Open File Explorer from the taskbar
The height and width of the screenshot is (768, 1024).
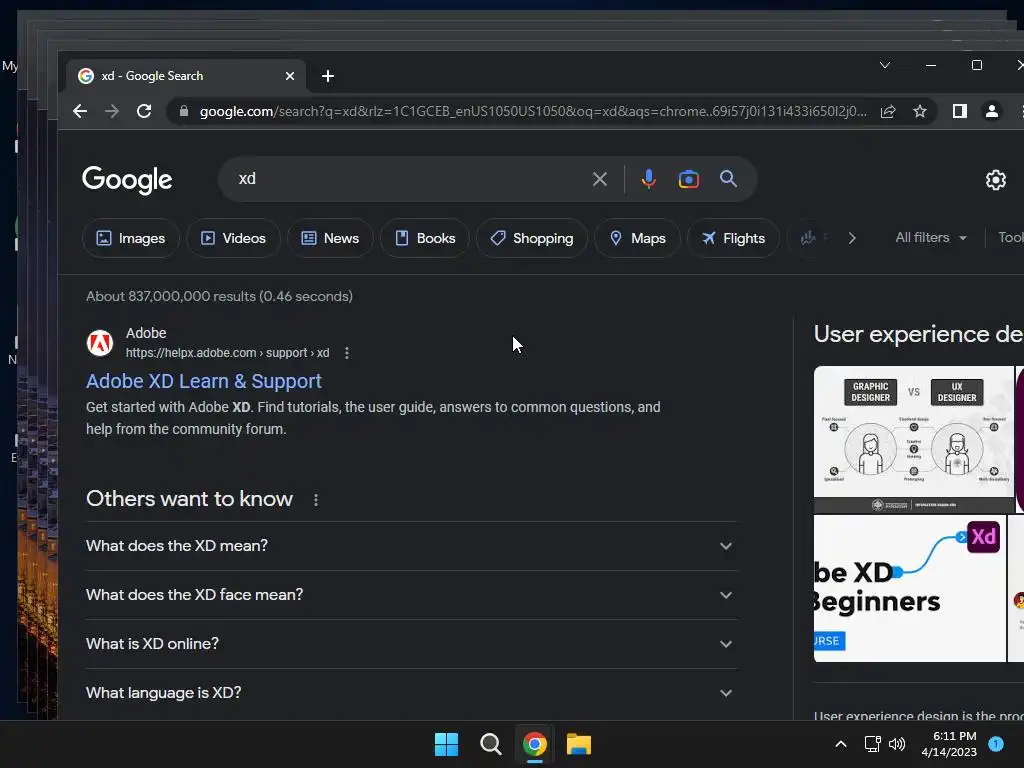[579, 744]
